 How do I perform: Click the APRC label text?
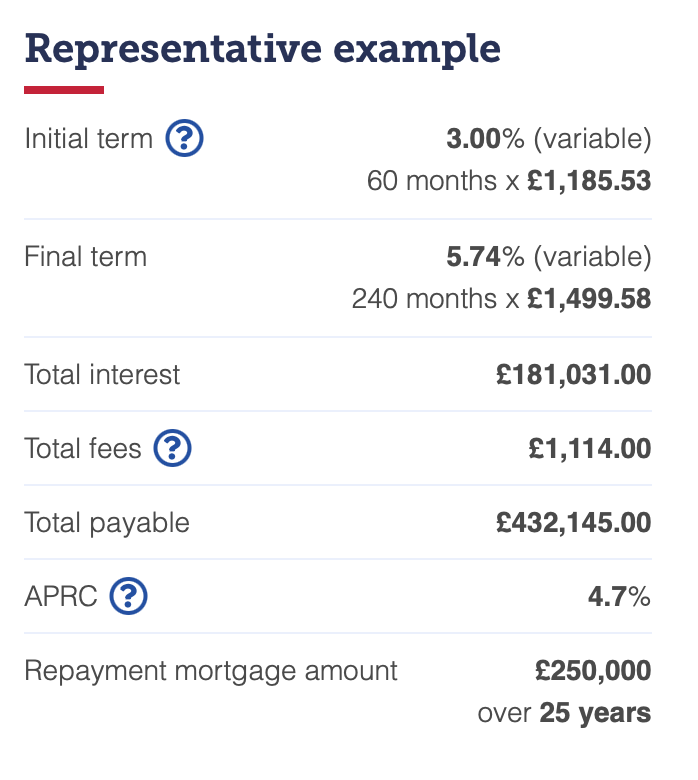click(61, 596)
